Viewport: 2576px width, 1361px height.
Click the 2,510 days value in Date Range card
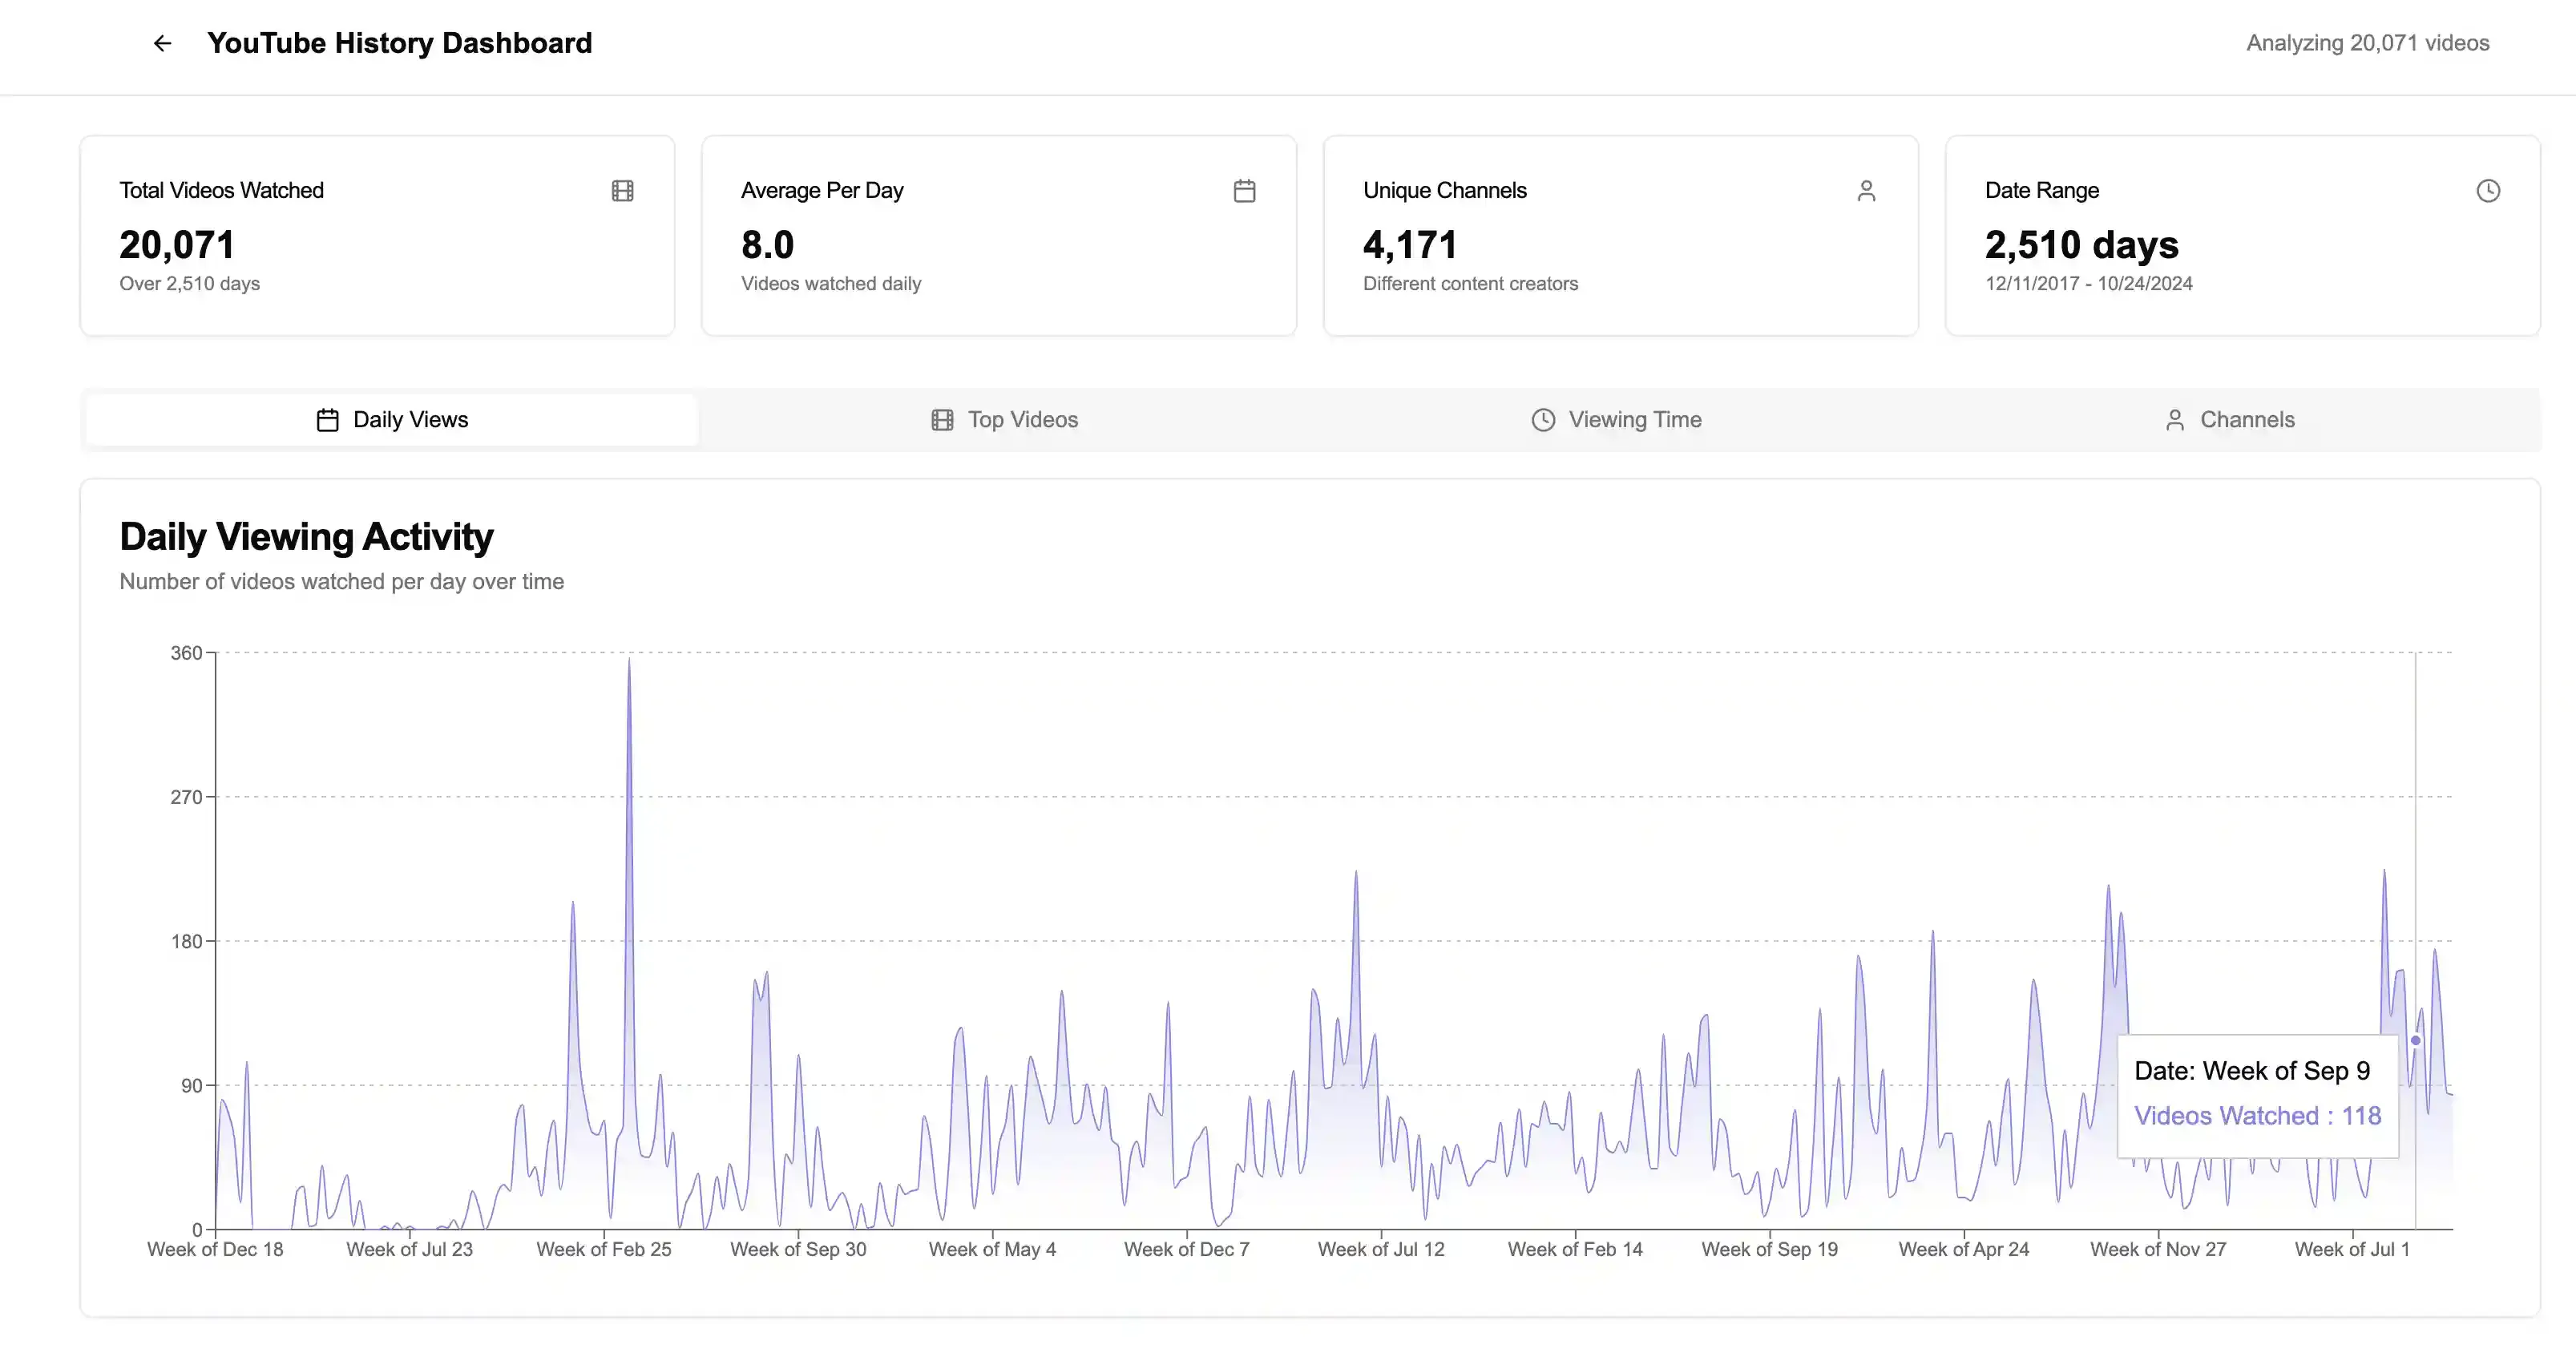(x=2081, y=245)
